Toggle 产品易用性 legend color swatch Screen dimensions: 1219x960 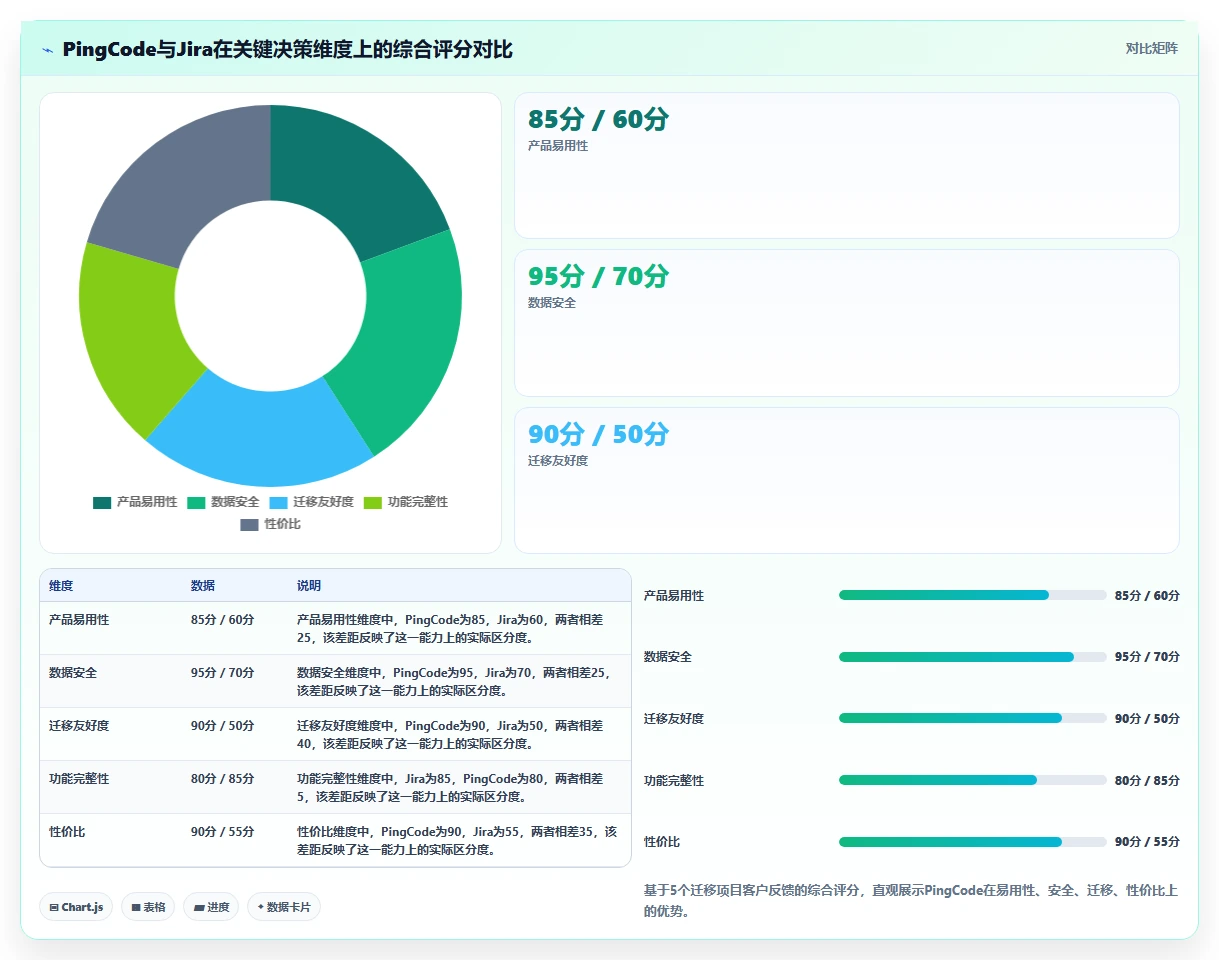(x=102, y=502)
